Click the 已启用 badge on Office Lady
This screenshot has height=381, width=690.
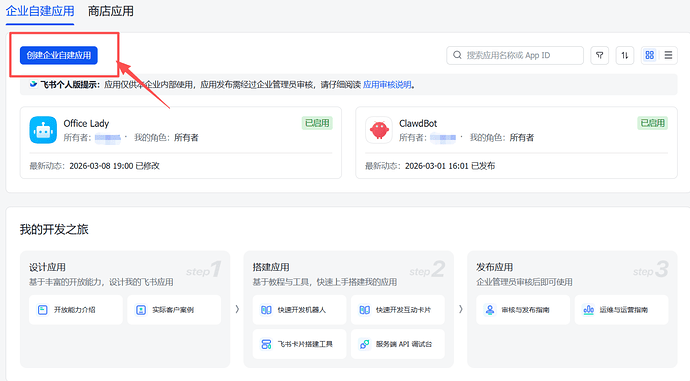[x=317, y=123]
